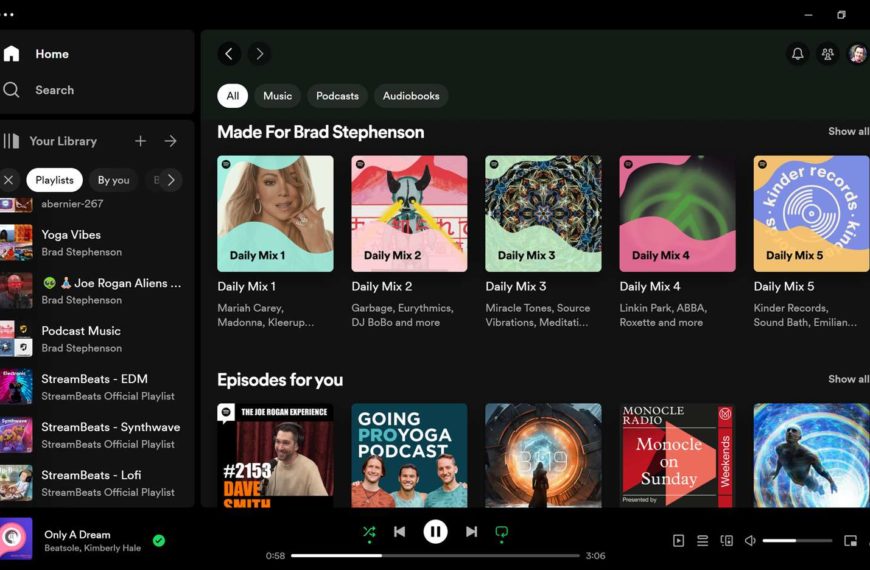Open the user profile avatar menu
The width and height of the screenshot is (870, 570).
point(857,54)
